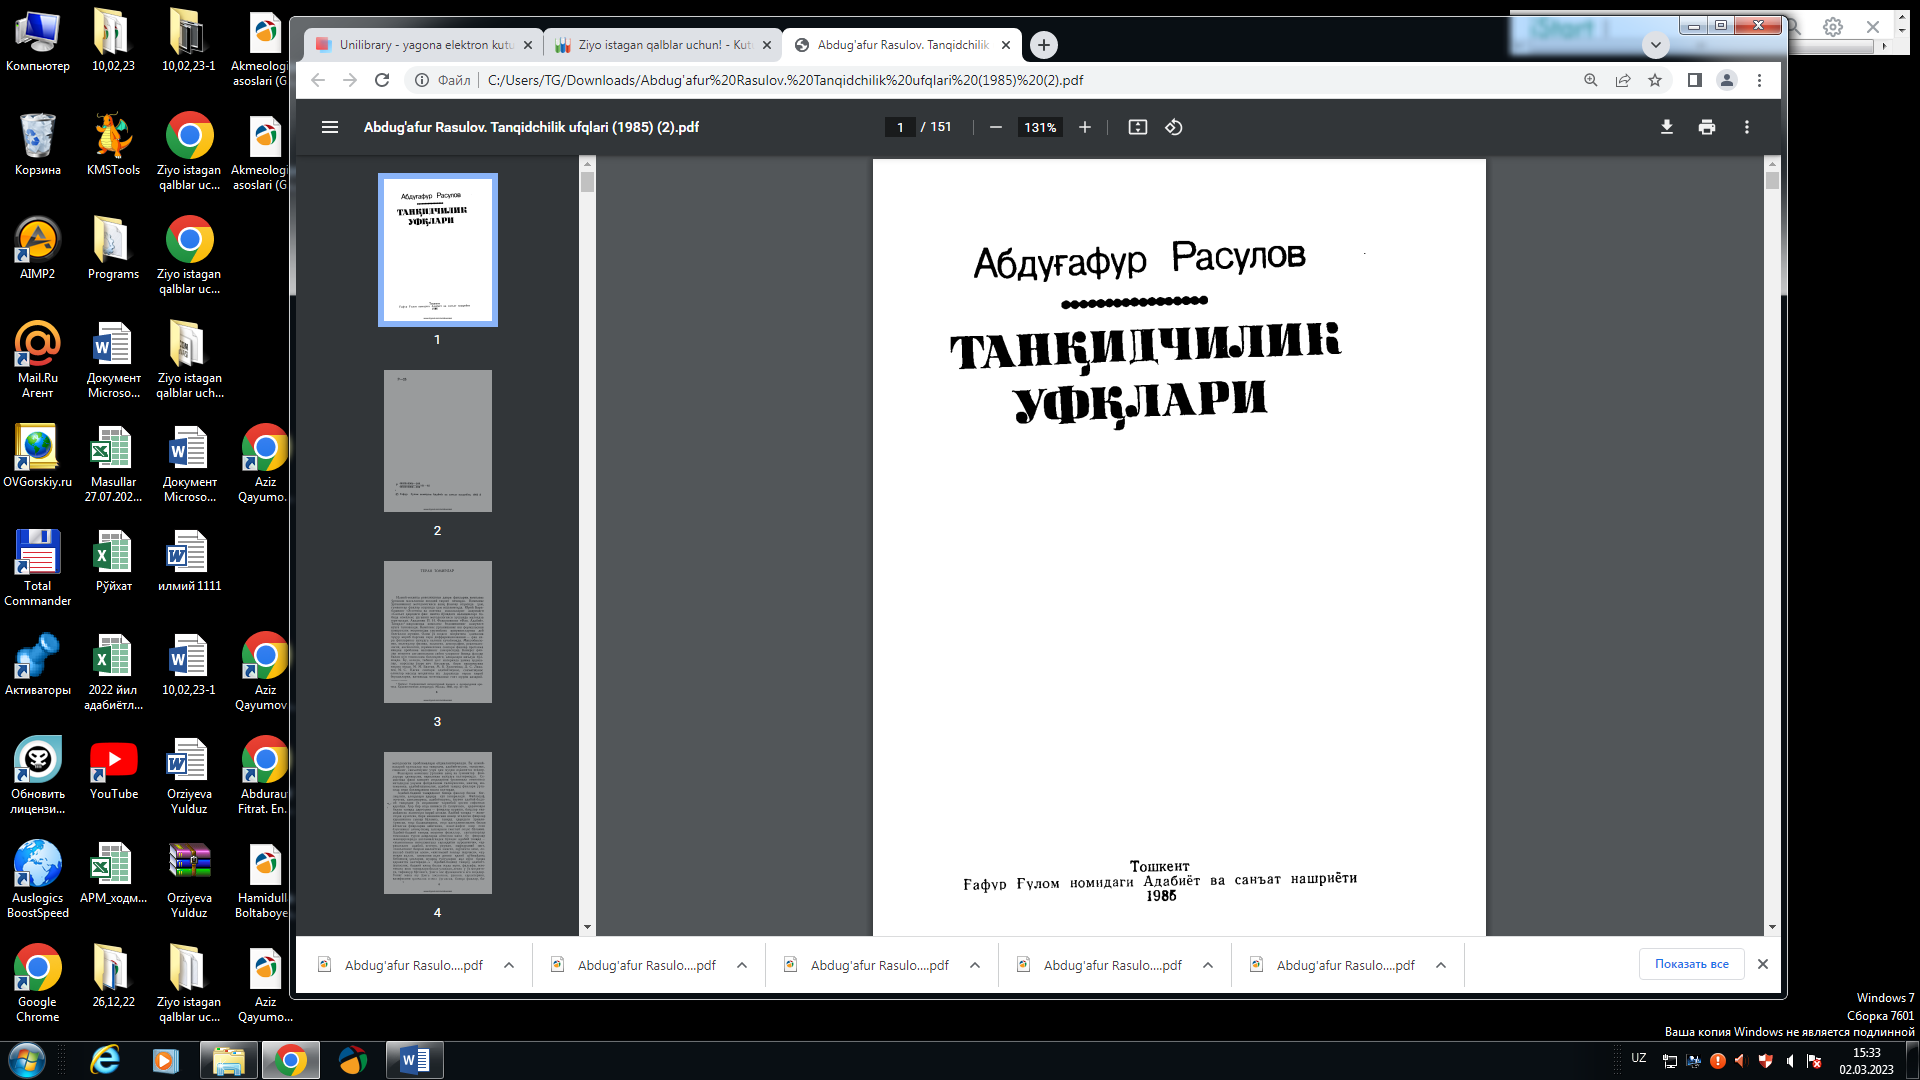Open a new browser tab
Screen dimensions: 1920x1080
click(x=1043, y=45)
